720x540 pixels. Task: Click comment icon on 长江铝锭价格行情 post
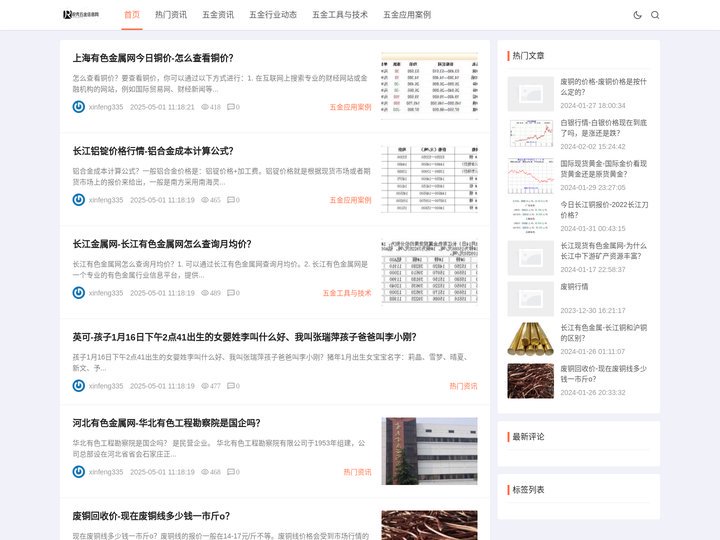click(x=231, y=200)
